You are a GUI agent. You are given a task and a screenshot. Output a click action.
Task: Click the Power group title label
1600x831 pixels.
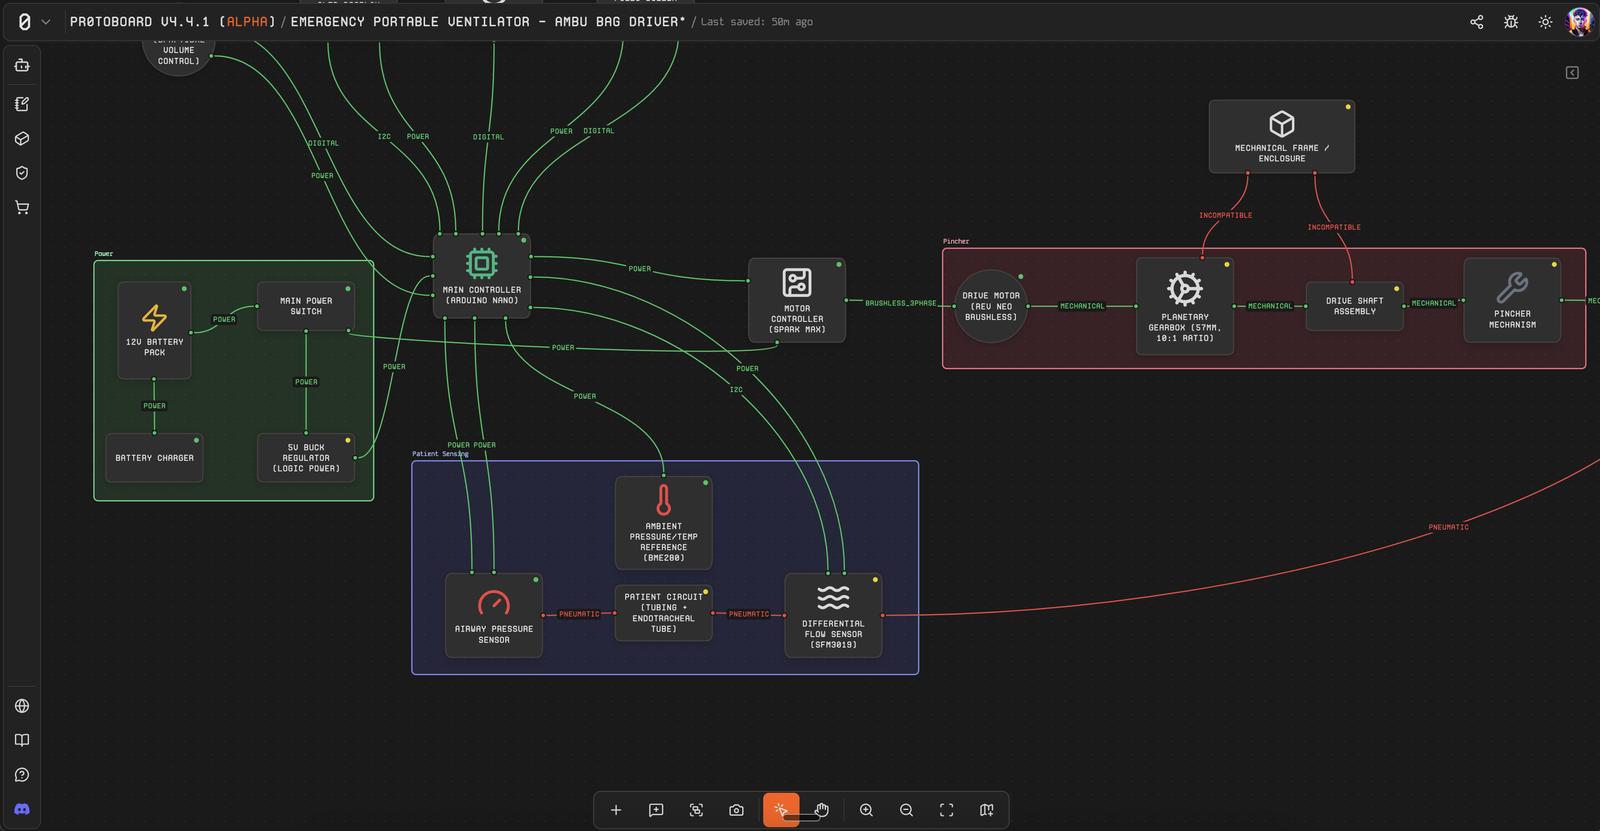coord(104,254)
